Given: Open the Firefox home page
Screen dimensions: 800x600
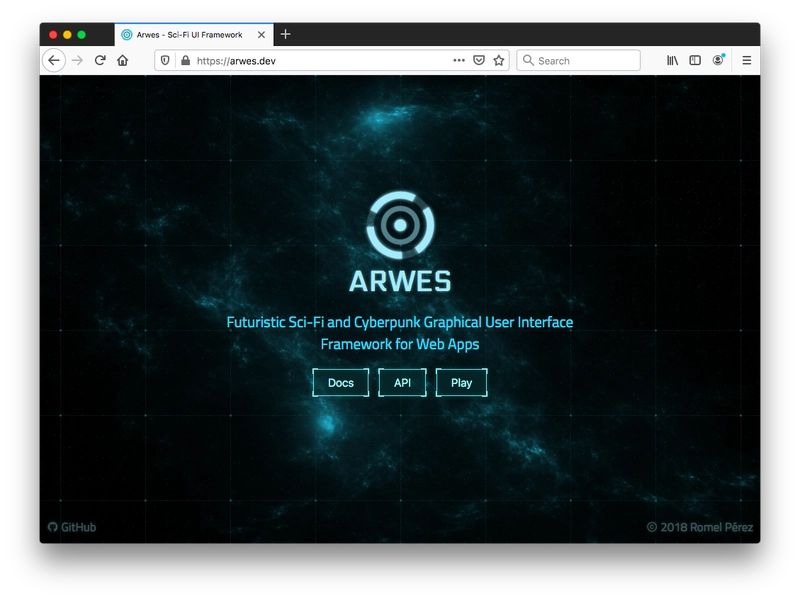Looking at the screenshot, I should coord(122,61).
